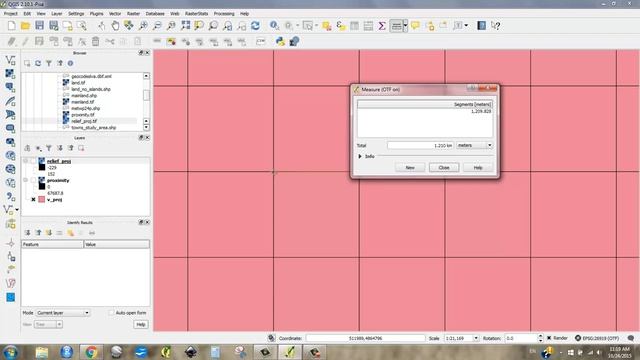Open the Scale dropdown arrow
Image resolution: width=640 pixels, height=360 pixels.
pyautogui.click(x=476, y=338)
